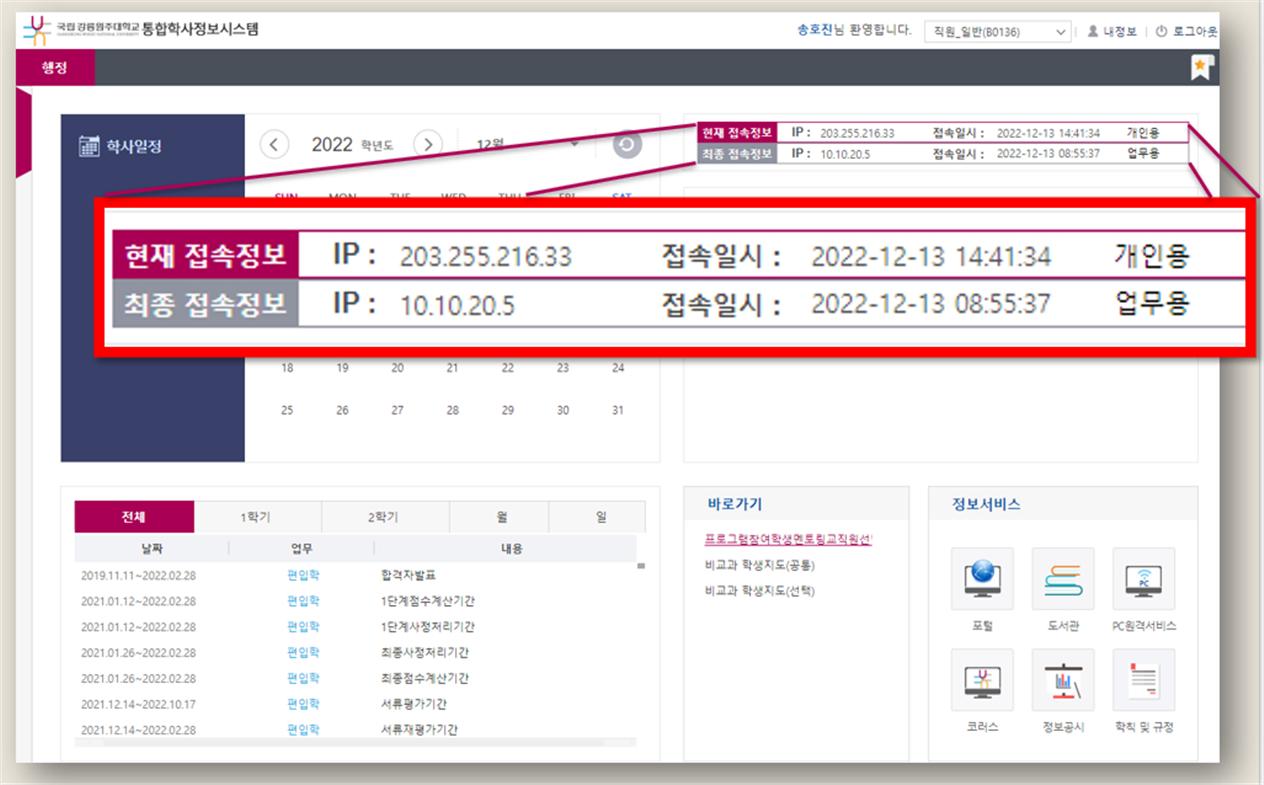
Task: Open the 도서관 library icon
Action: (x=1063, y=579)
